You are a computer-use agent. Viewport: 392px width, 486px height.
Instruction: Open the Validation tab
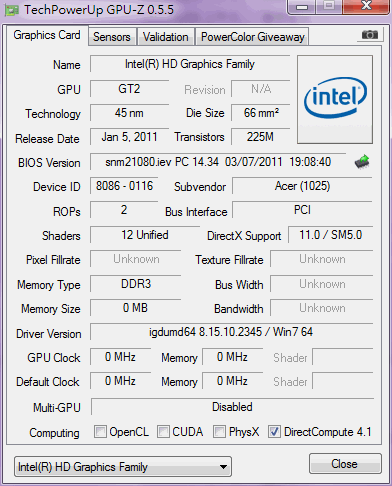(166, 37)
